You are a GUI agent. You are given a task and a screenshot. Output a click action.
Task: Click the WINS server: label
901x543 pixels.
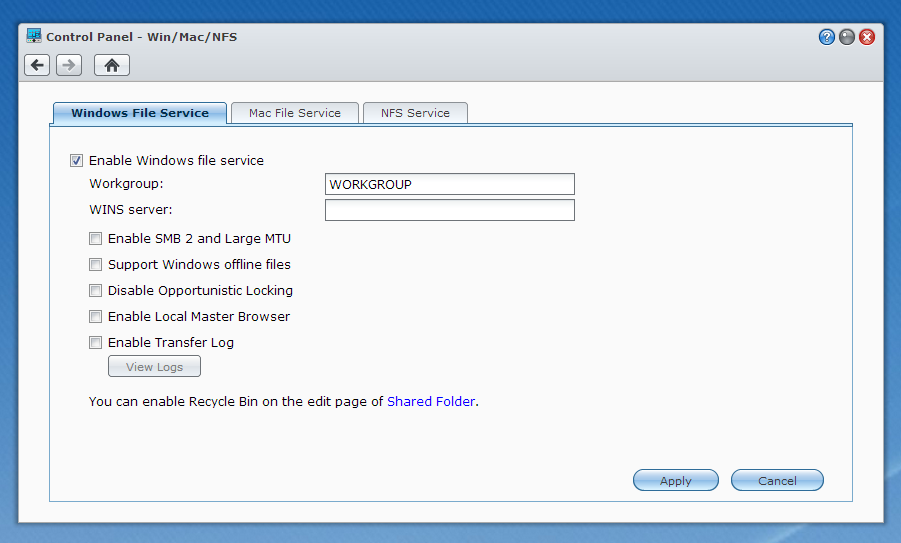coord(131,210)
